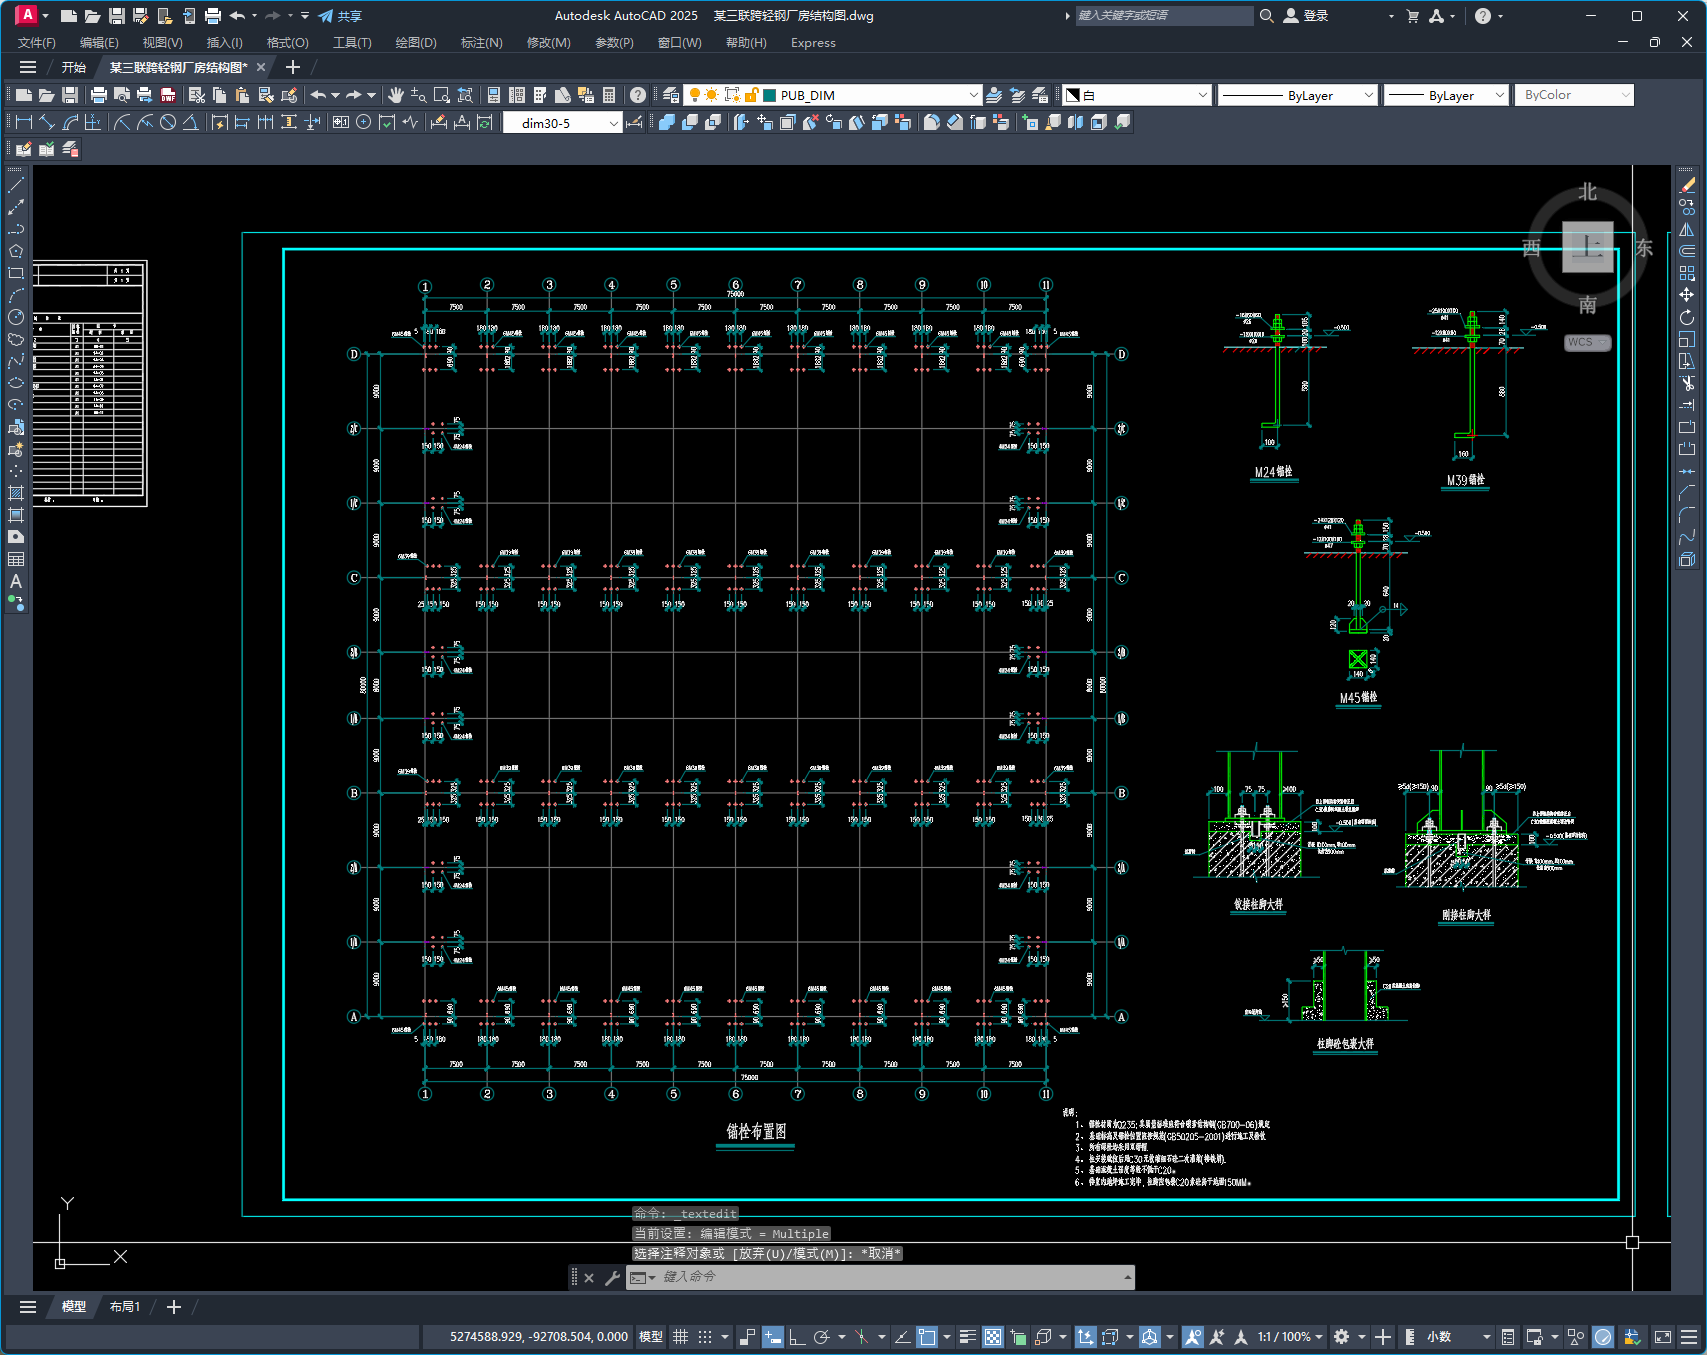Select the Trim tool in modify toolbar
Screen dimensions: 1707x1355
[1687, 383]
